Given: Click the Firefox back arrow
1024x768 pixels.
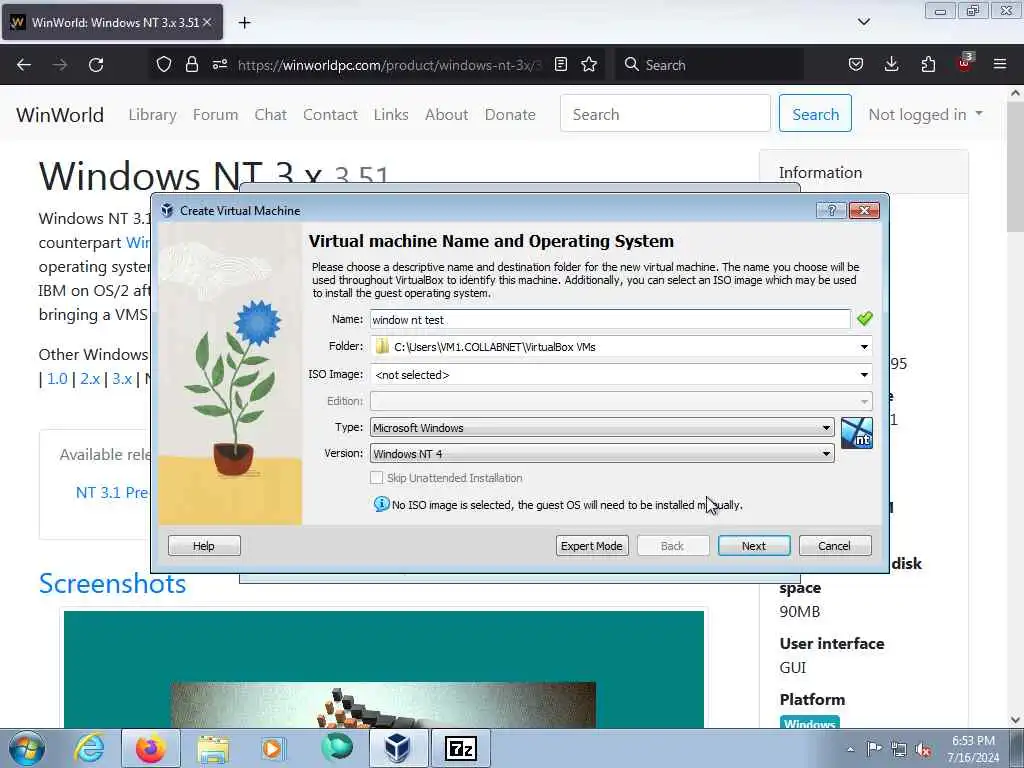Looking at the screenshot, I should (24, 65).
